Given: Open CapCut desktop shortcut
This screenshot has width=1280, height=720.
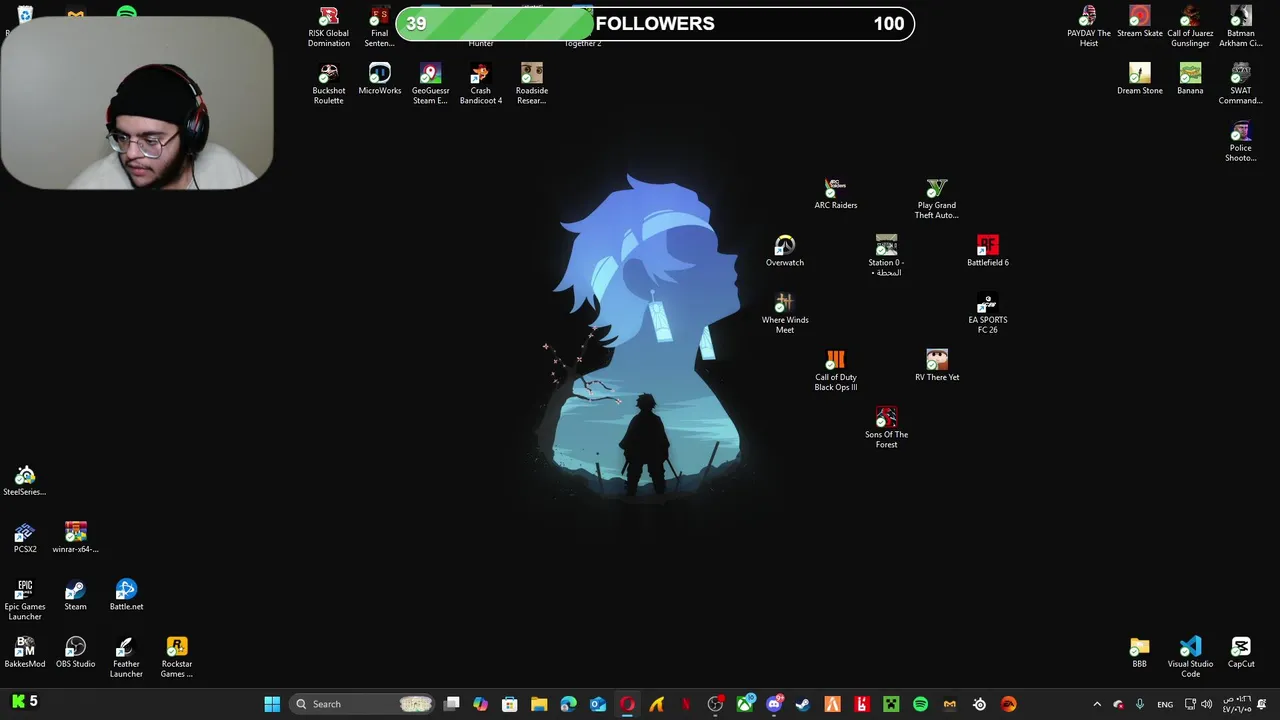Looking at the screenshot, I should 1240,652.
